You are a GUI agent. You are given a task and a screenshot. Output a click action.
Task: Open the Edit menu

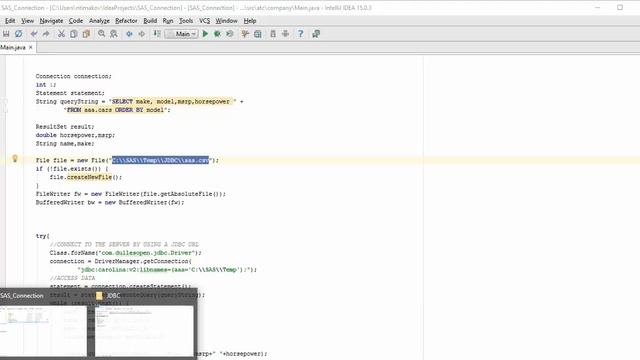click(10, 21)
